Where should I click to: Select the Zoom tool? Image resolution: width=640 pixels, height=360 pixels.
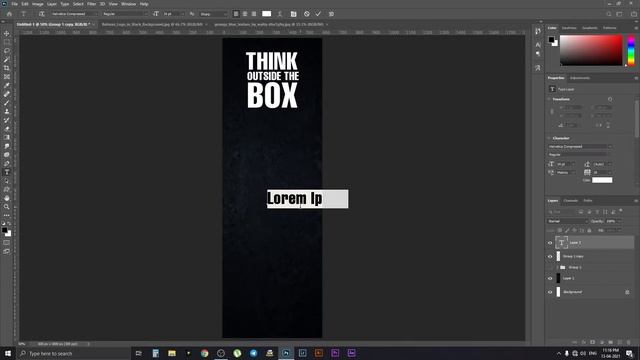tap(7, 207)
